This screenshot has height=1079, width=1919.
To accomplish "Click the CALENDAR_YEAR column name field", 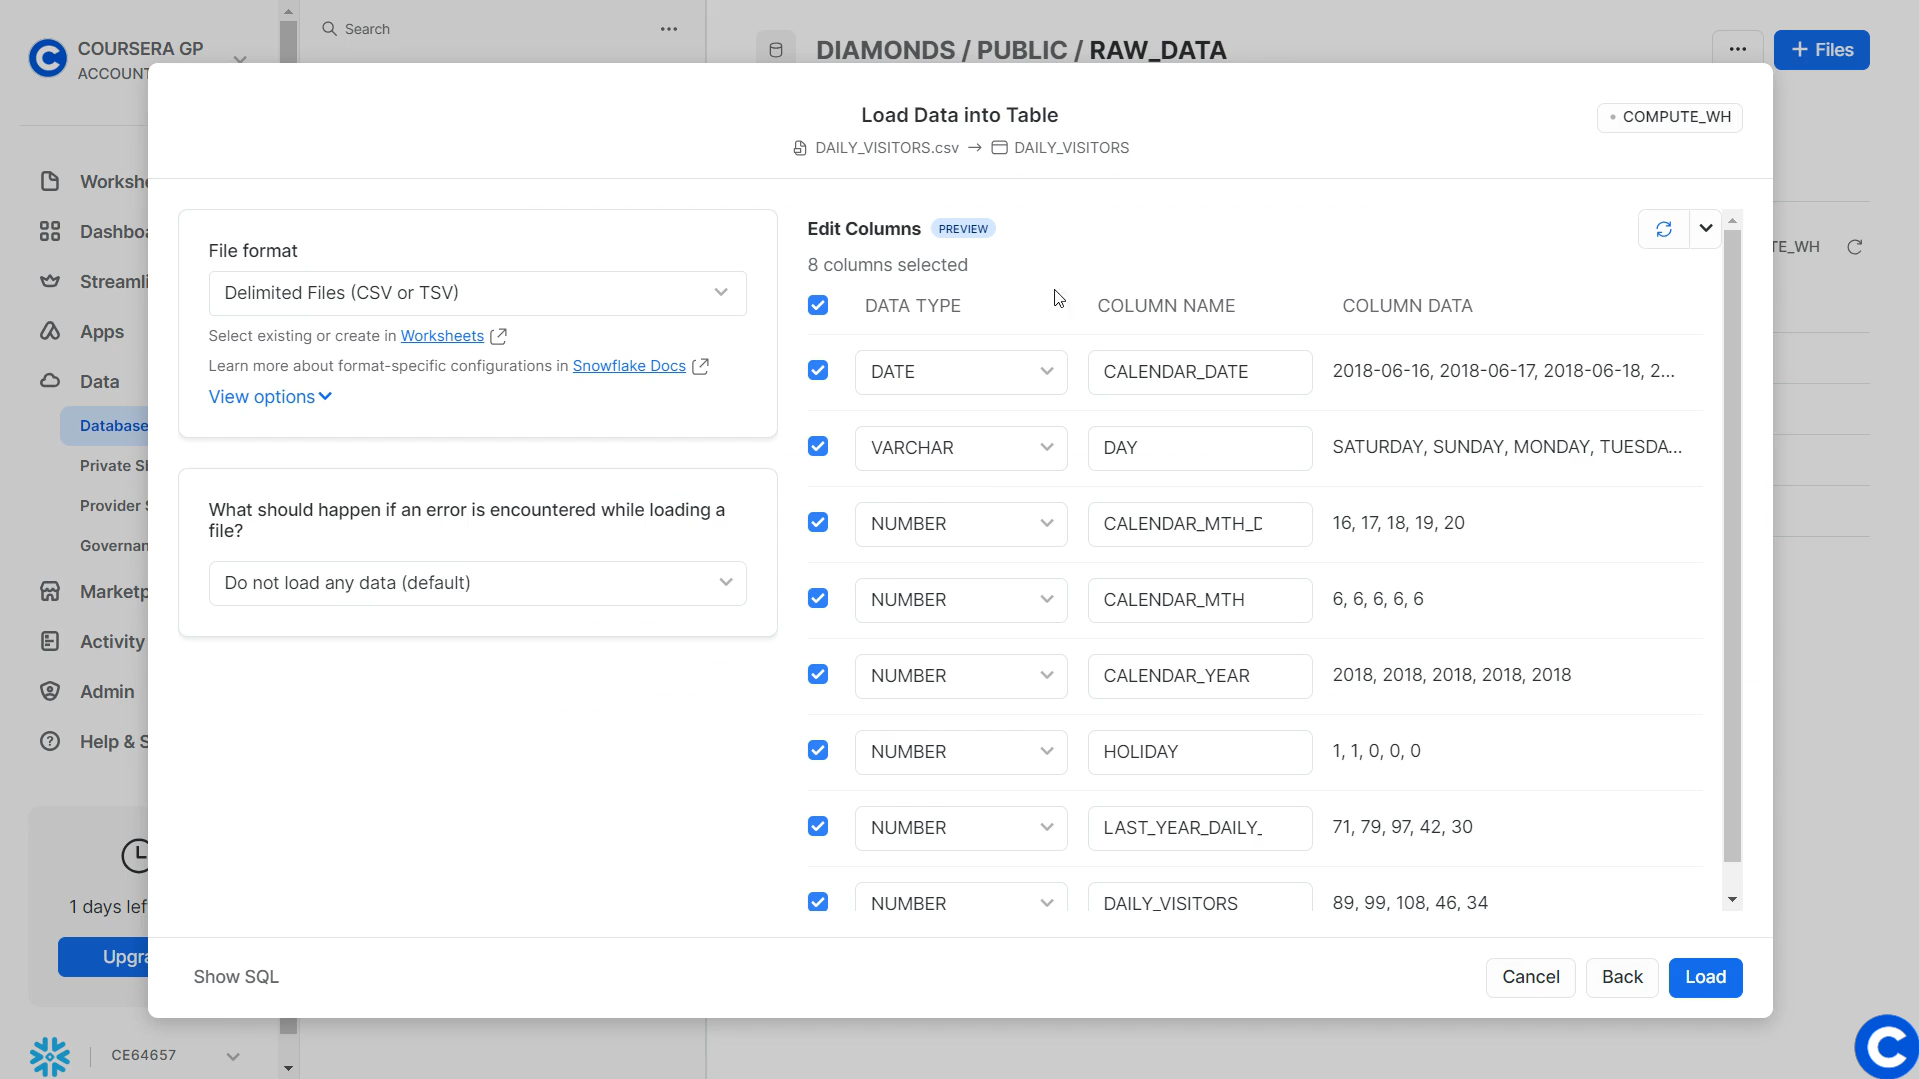I will (1199, 676).
